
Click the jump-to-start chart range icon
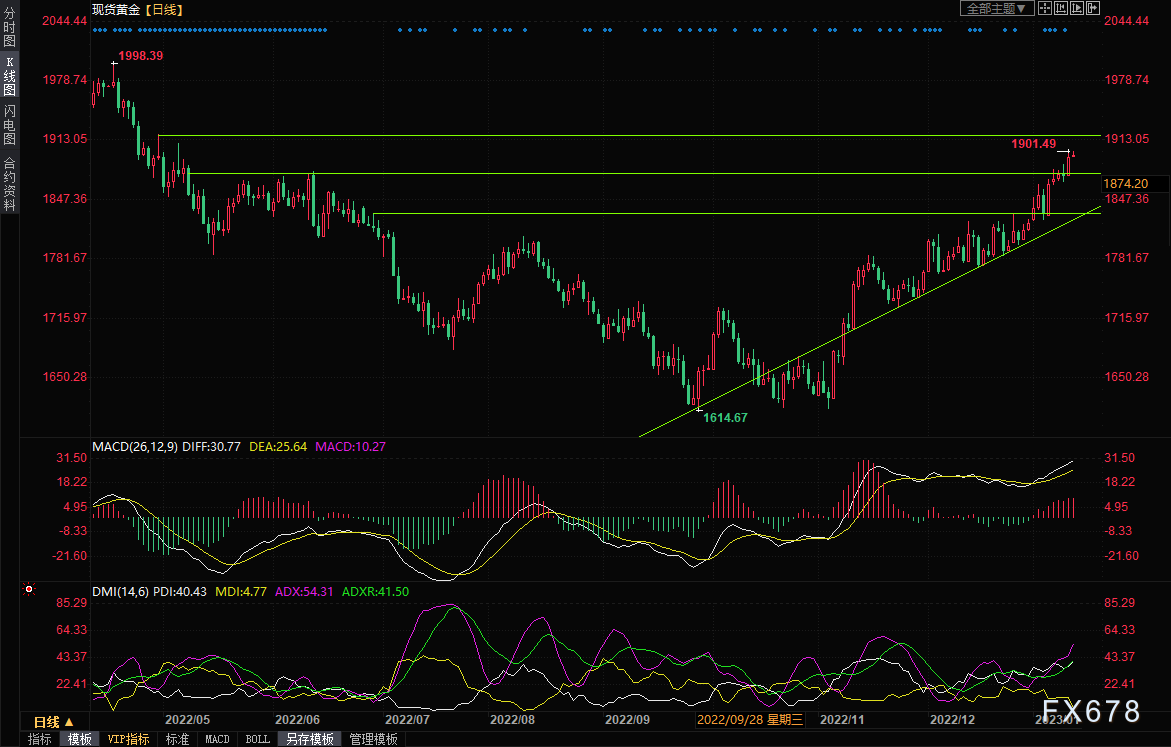pos(1060,8)
